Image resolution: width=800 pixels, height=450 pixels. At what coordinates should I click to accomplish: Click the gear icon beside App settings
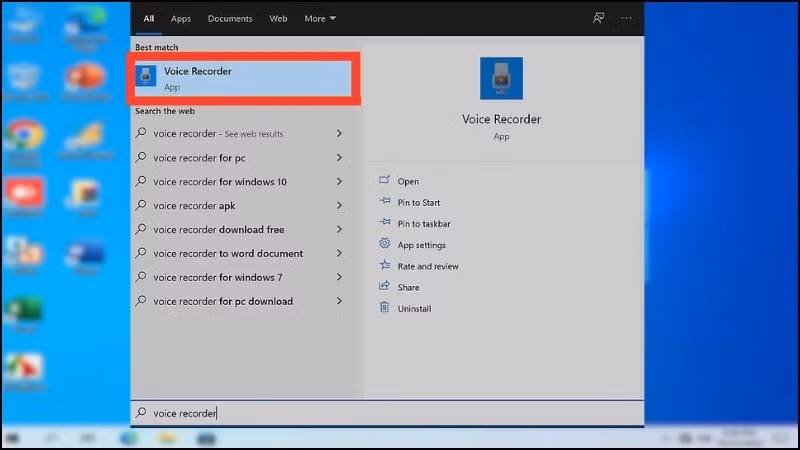coord(384,244)
